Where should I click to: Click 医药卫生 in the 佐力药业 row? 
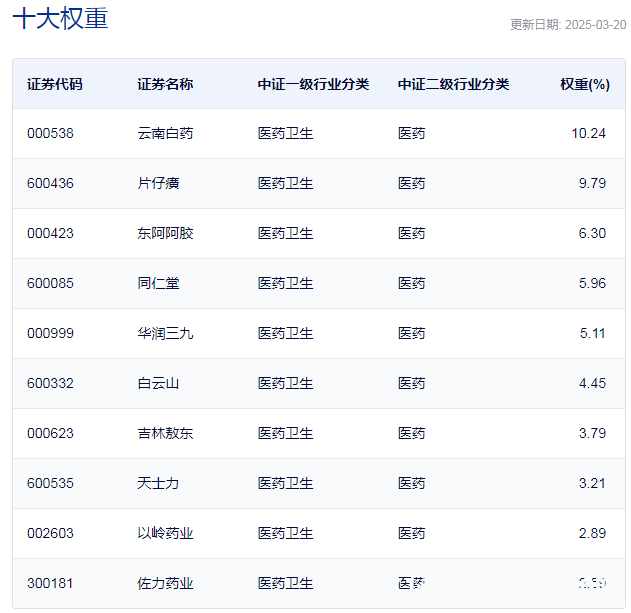[285, 583]
